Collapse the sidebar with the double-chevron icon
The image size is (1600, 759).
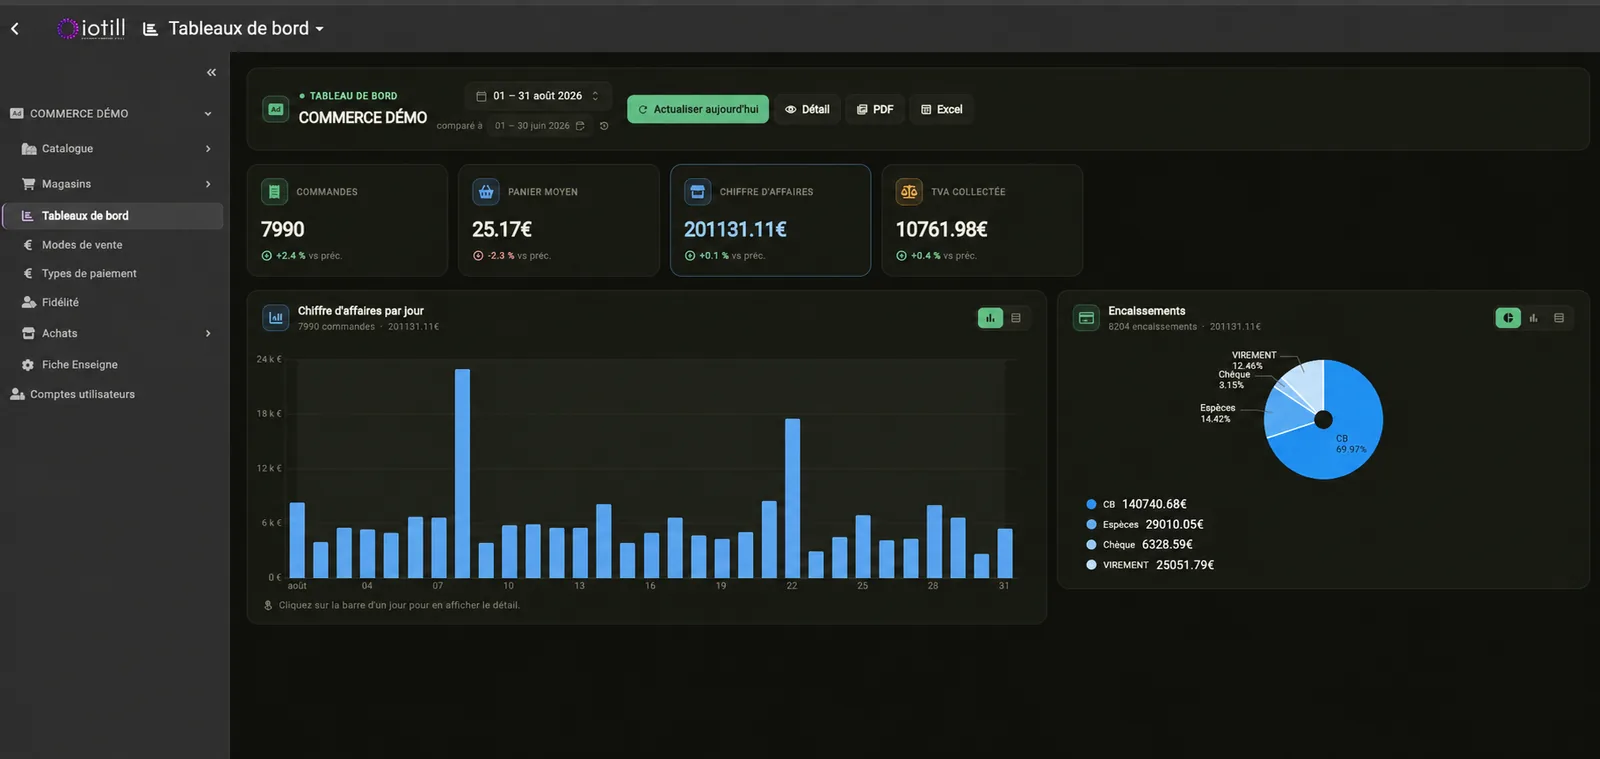(211, 72)
